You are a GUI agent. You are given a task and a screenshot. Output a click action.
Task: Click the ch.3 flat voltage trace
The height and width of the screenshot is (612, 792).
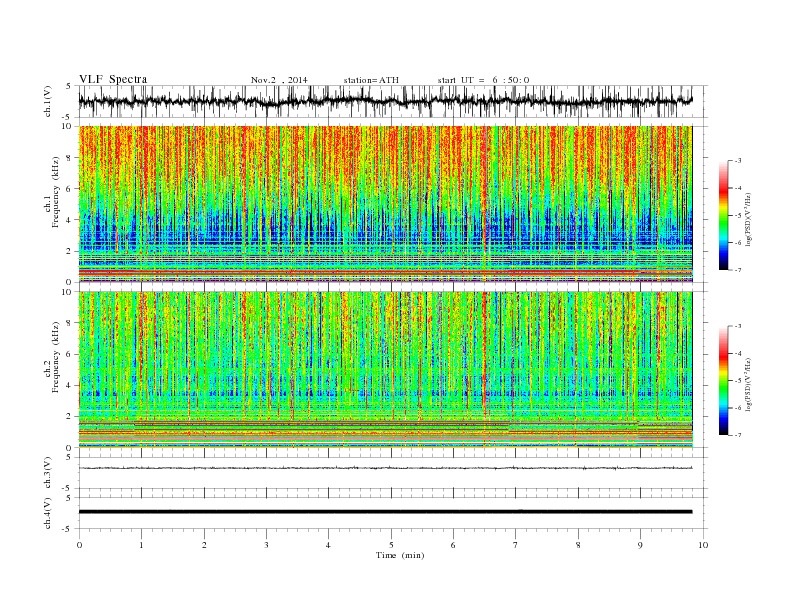point(386,468)
